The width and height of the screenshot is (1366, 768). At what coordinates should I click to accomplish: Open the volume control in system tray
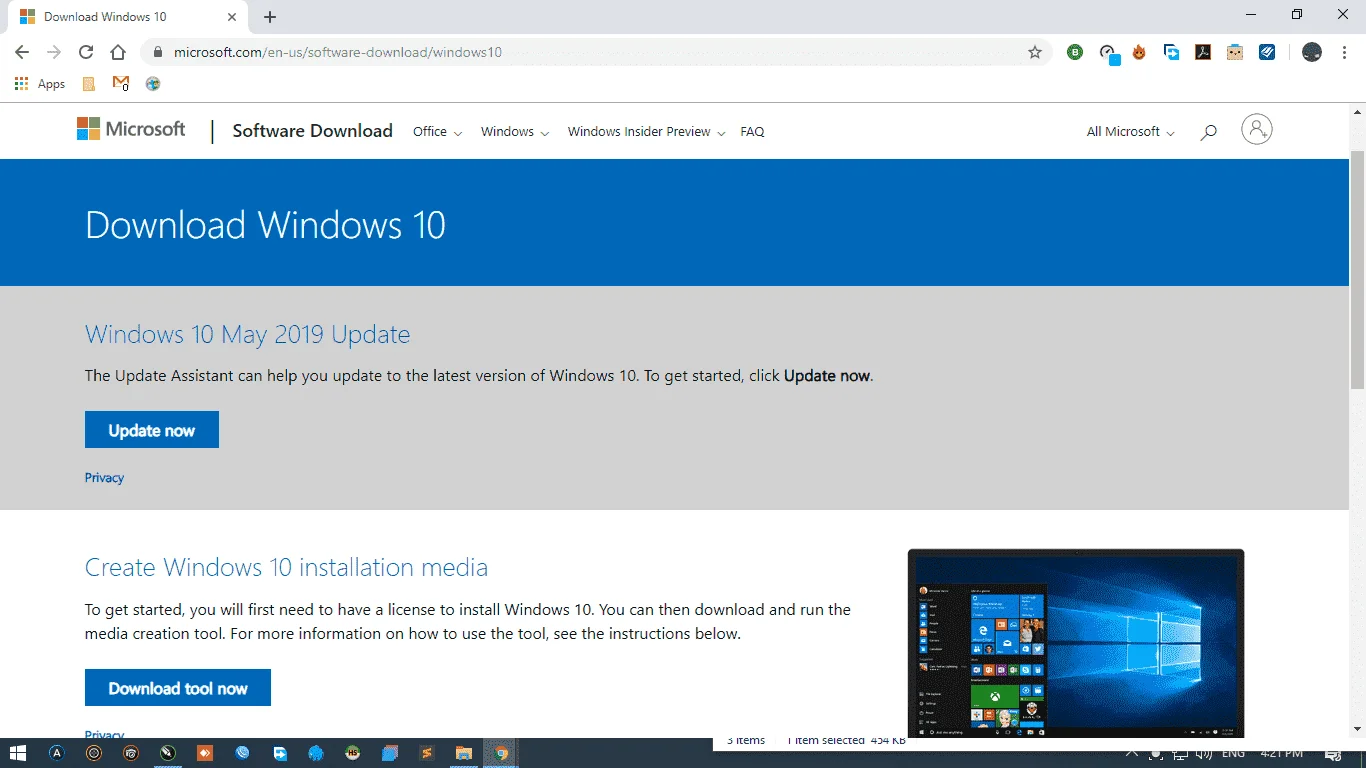click(x=1204, y=754)
